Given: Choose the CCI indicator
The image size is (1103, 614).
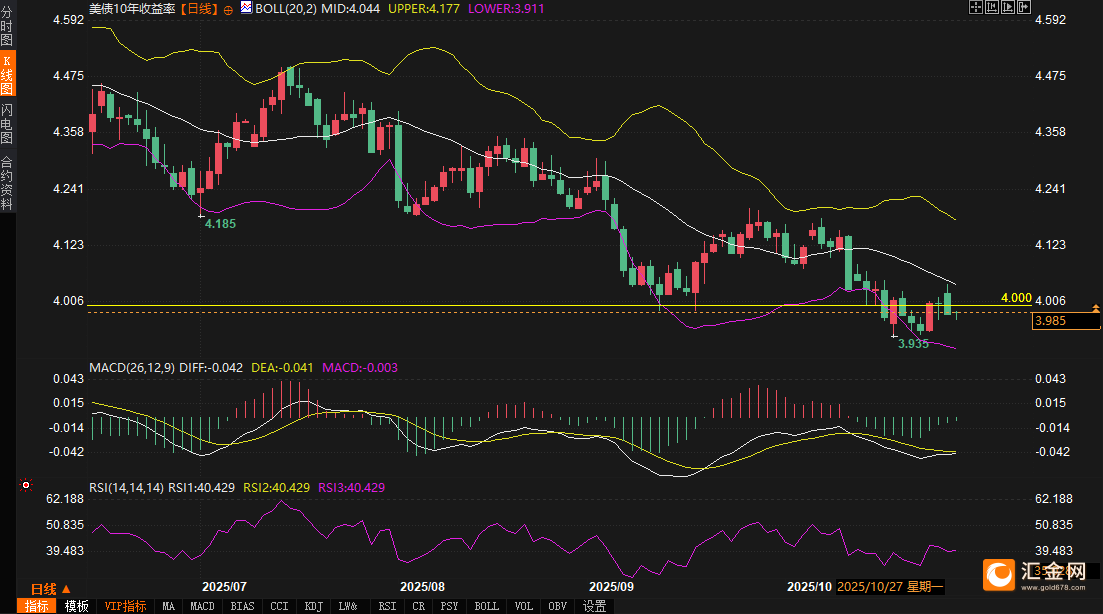Looking at the screenshot, I should tap(279, 606).
